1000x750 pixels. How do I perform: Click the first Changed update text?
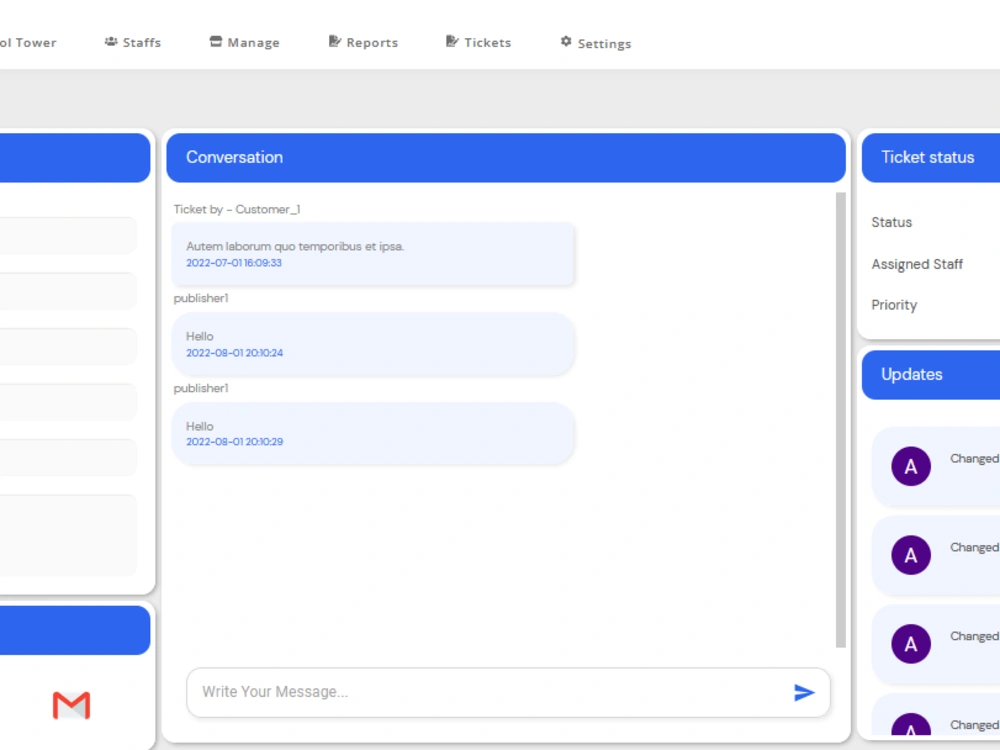click(x=974, y=459)
